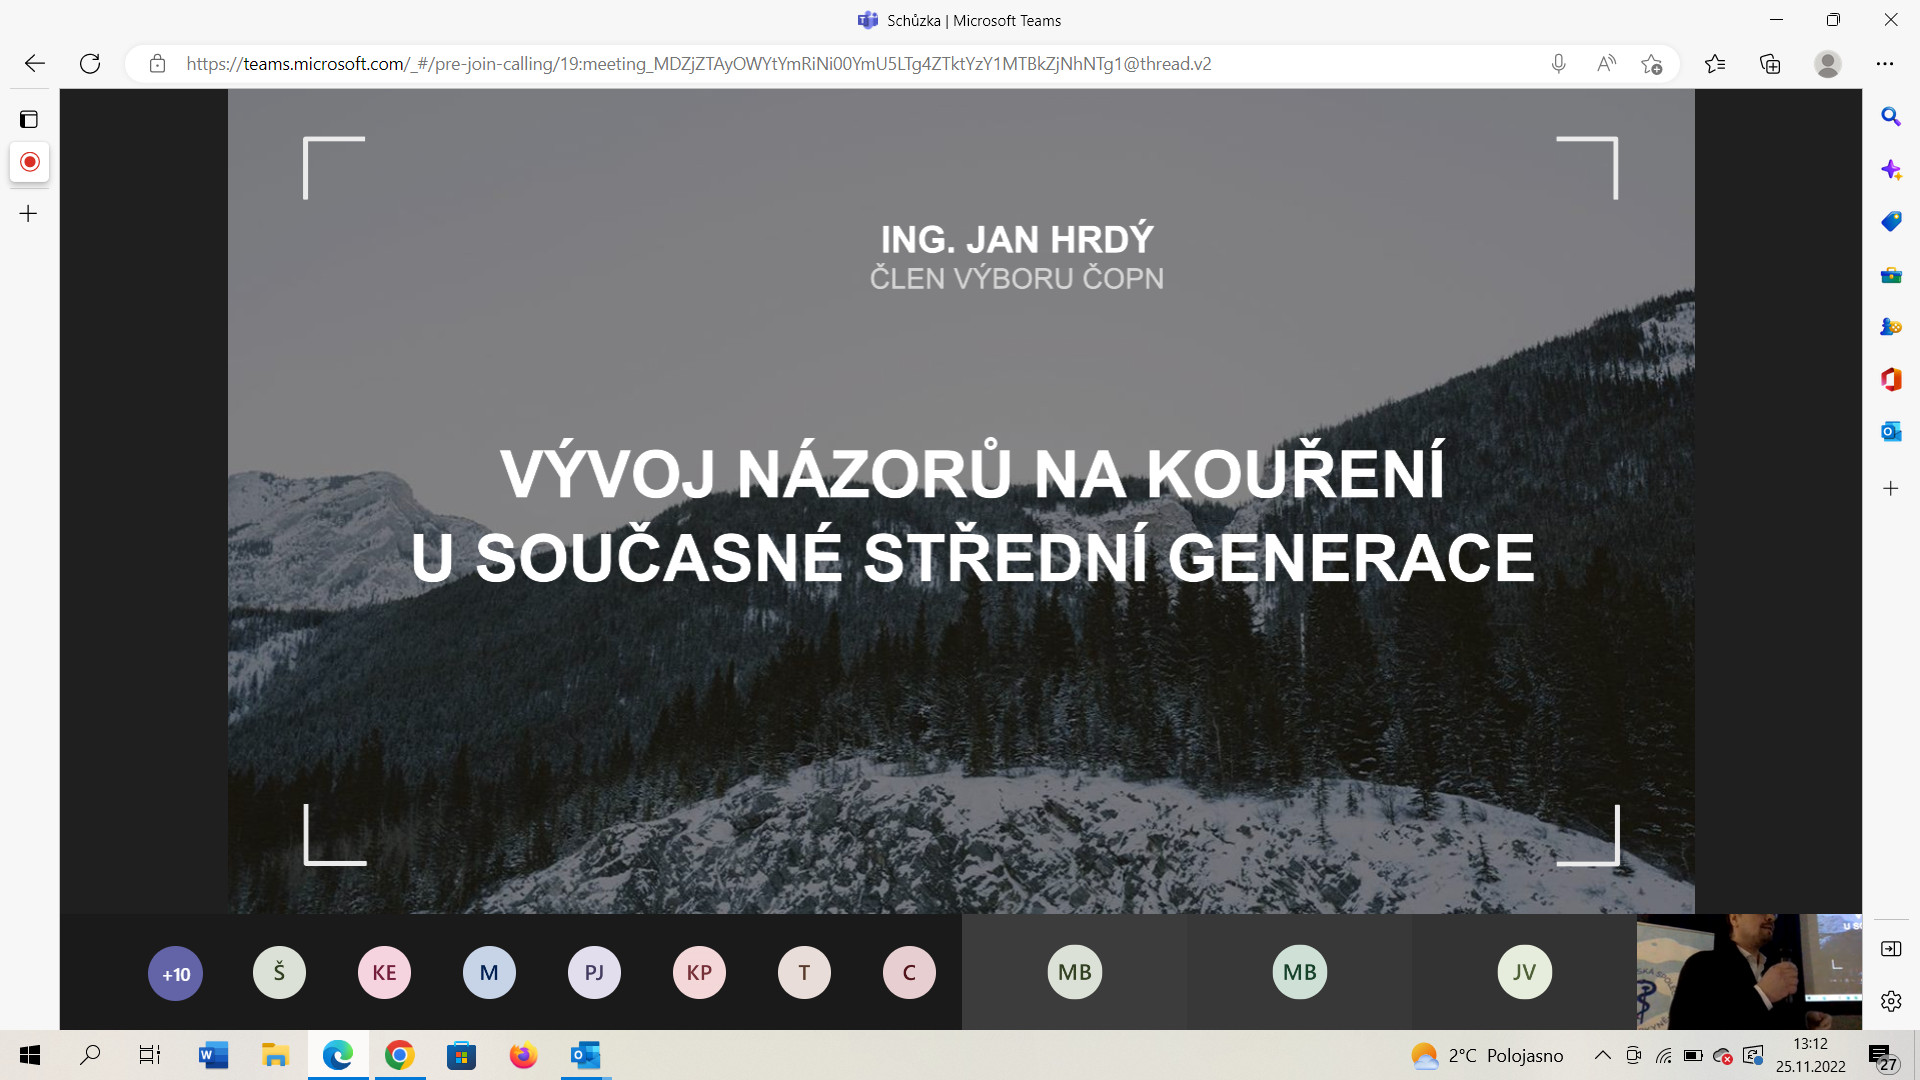Click the shared presentation slide
This screenshot has height=1080, width=1920.
click(961, 501)
